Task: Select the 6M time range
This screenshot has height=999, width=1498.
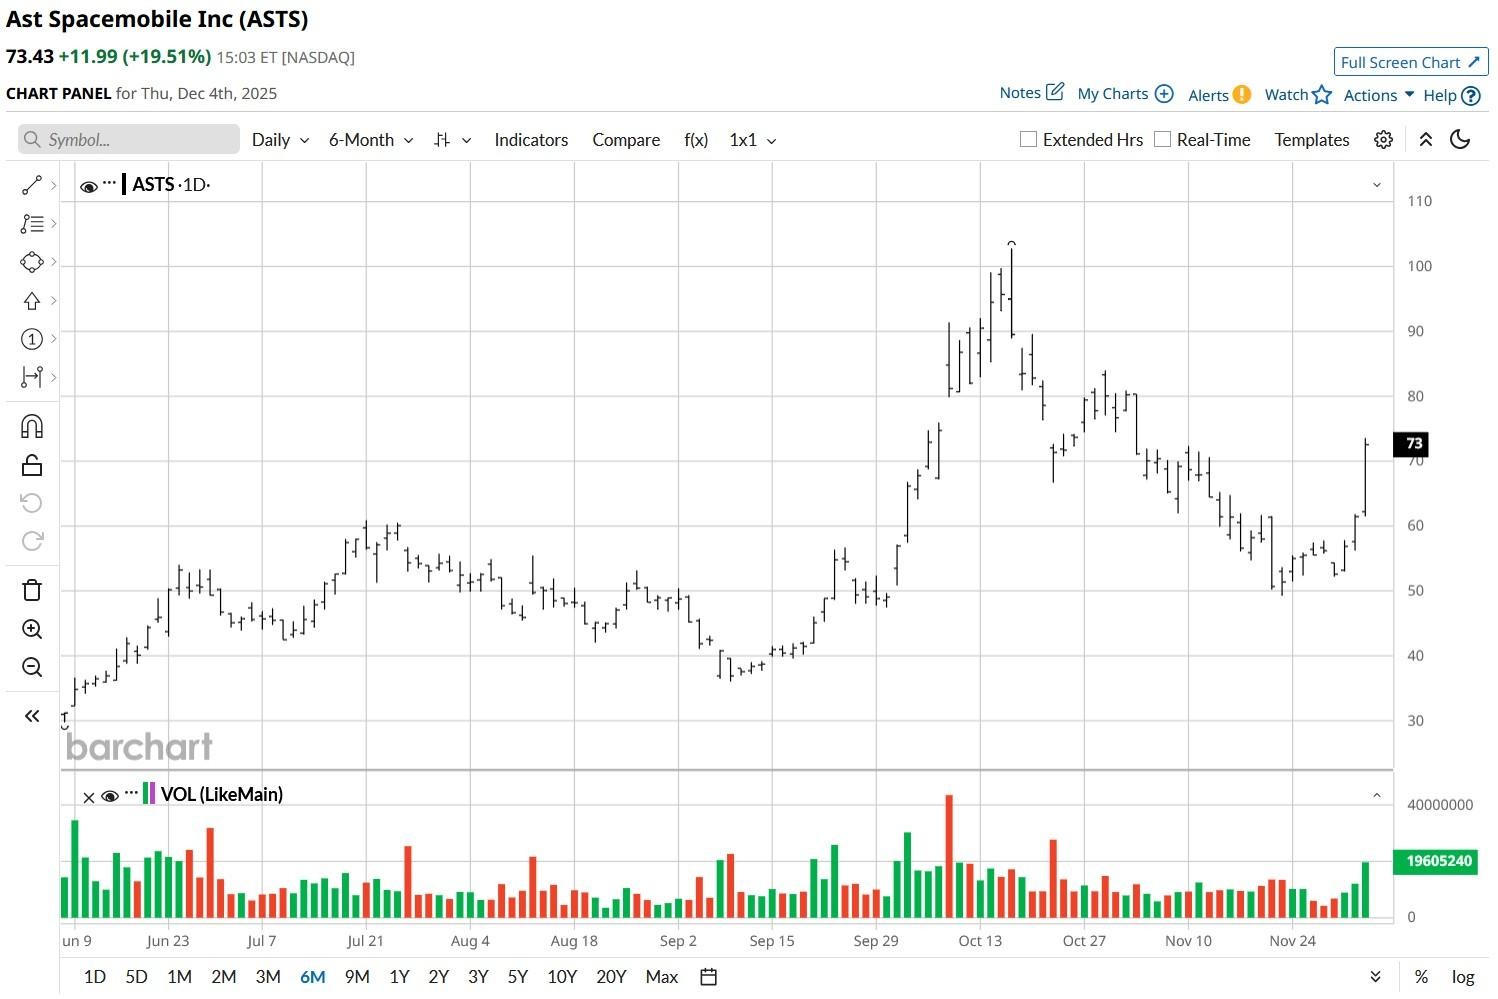Action: pos(312,977)
